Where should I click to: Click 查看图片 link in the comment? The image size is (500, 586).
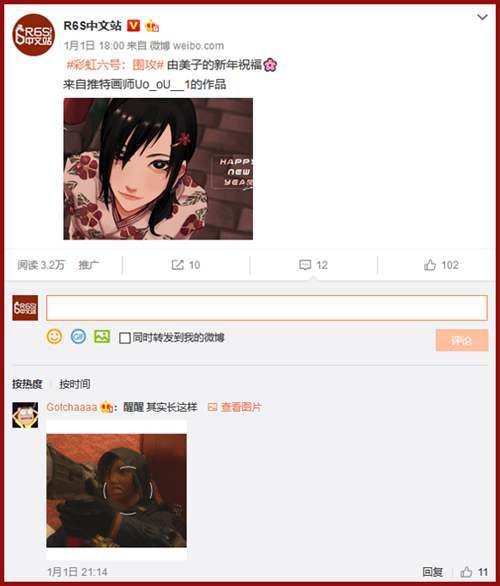[x=235, y=407]
